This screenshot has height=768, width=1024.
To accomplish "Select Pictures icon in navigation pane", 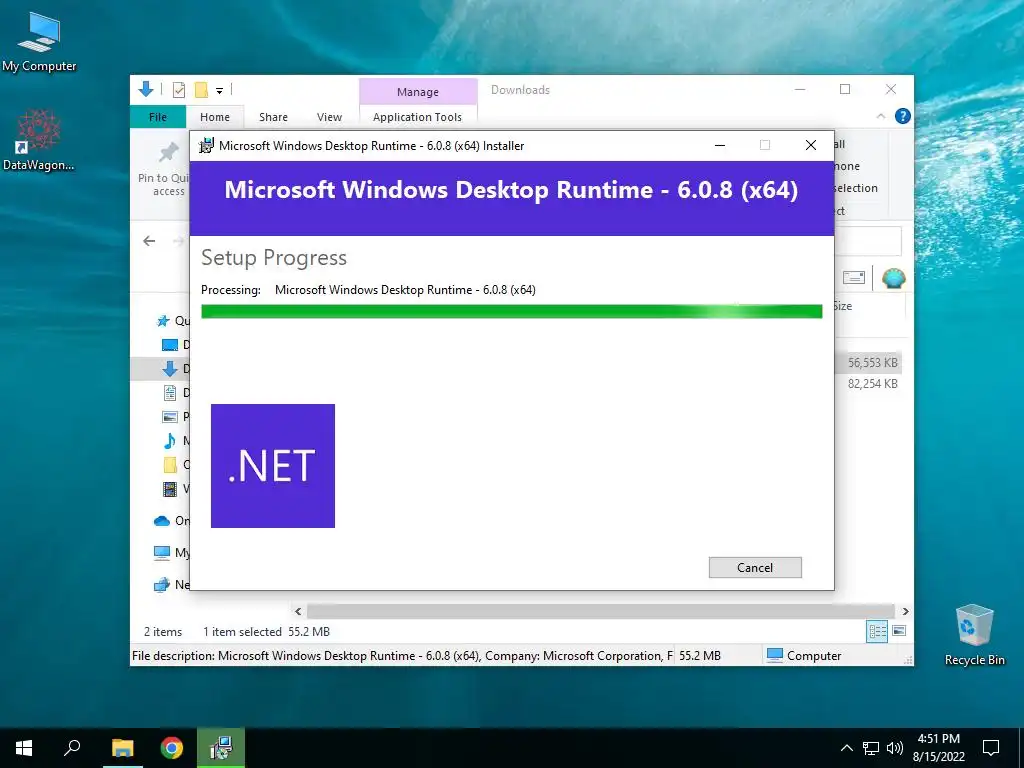I will [170, 417].
